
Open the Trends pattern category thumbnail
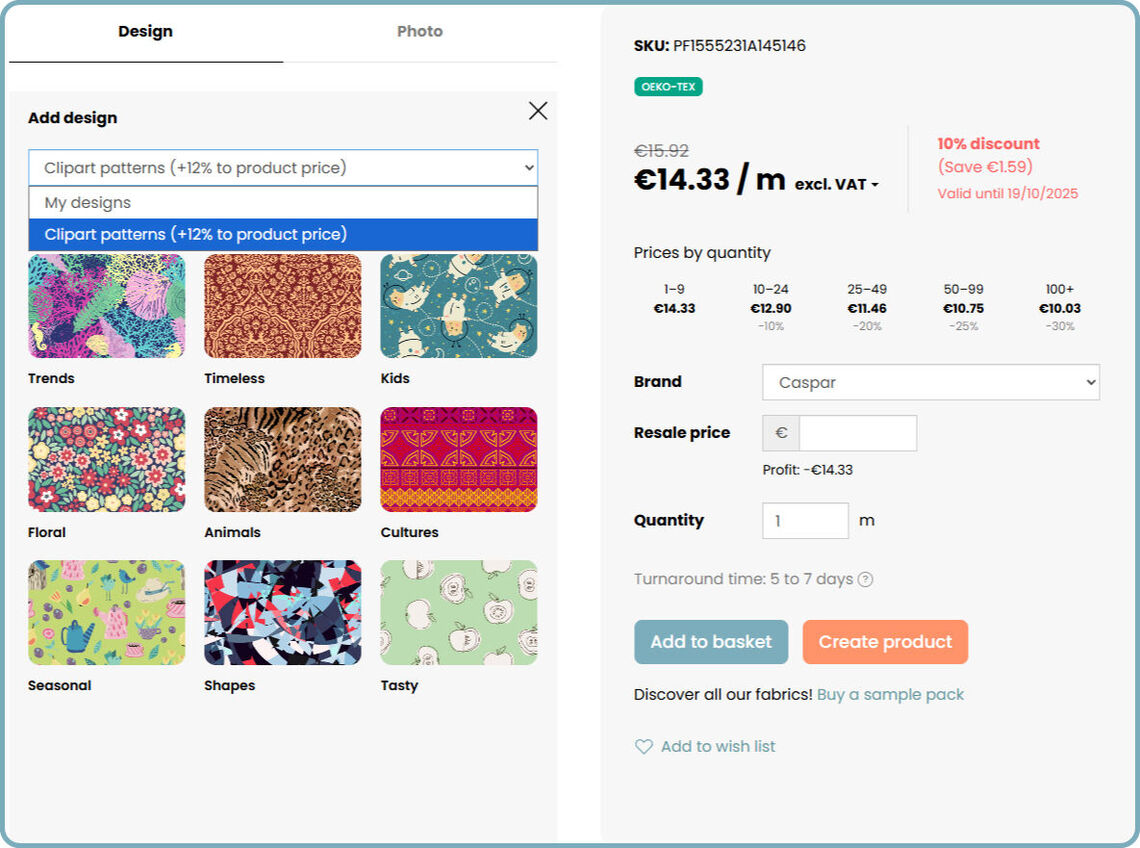(107, 306)
